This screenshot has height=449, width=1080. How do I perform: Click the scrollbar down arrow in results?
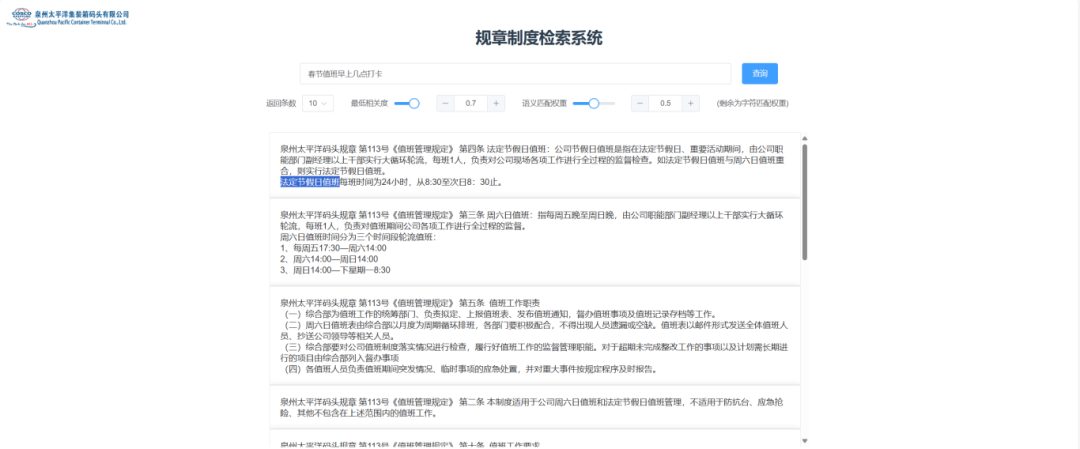(804, 440)
